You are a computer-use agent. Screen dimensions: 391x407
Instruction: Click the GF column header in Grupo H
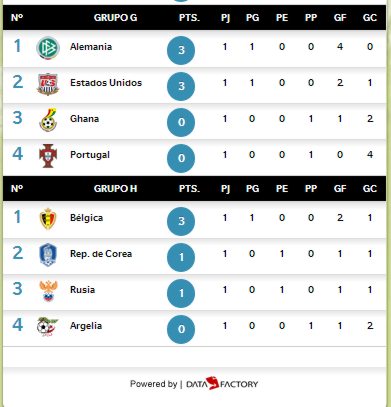pos(340,188)
